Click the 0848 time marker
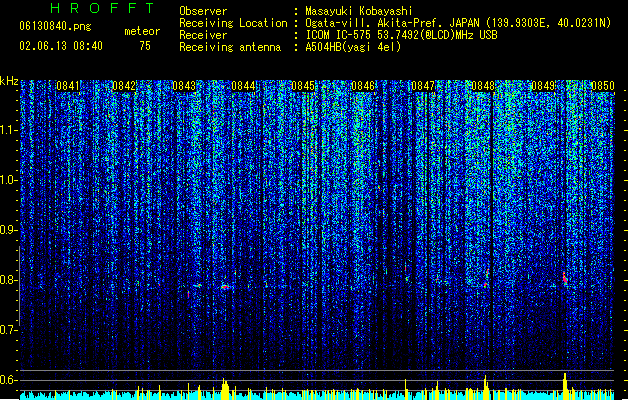Image resolution: width=629 pixels, height=400 pixels. tap(483, 86)
